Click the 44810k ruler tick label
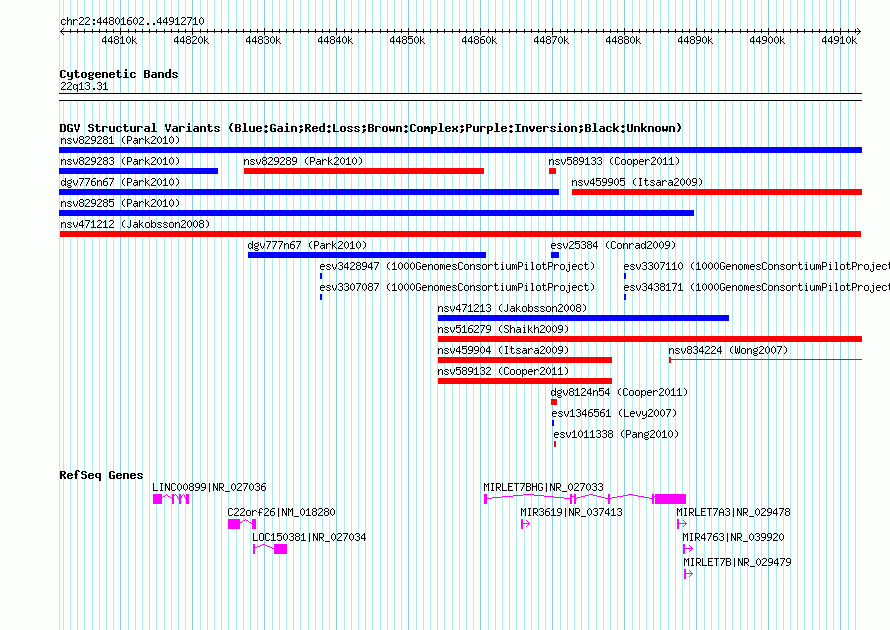The image size is (890, 630). [x=119, y=40]
